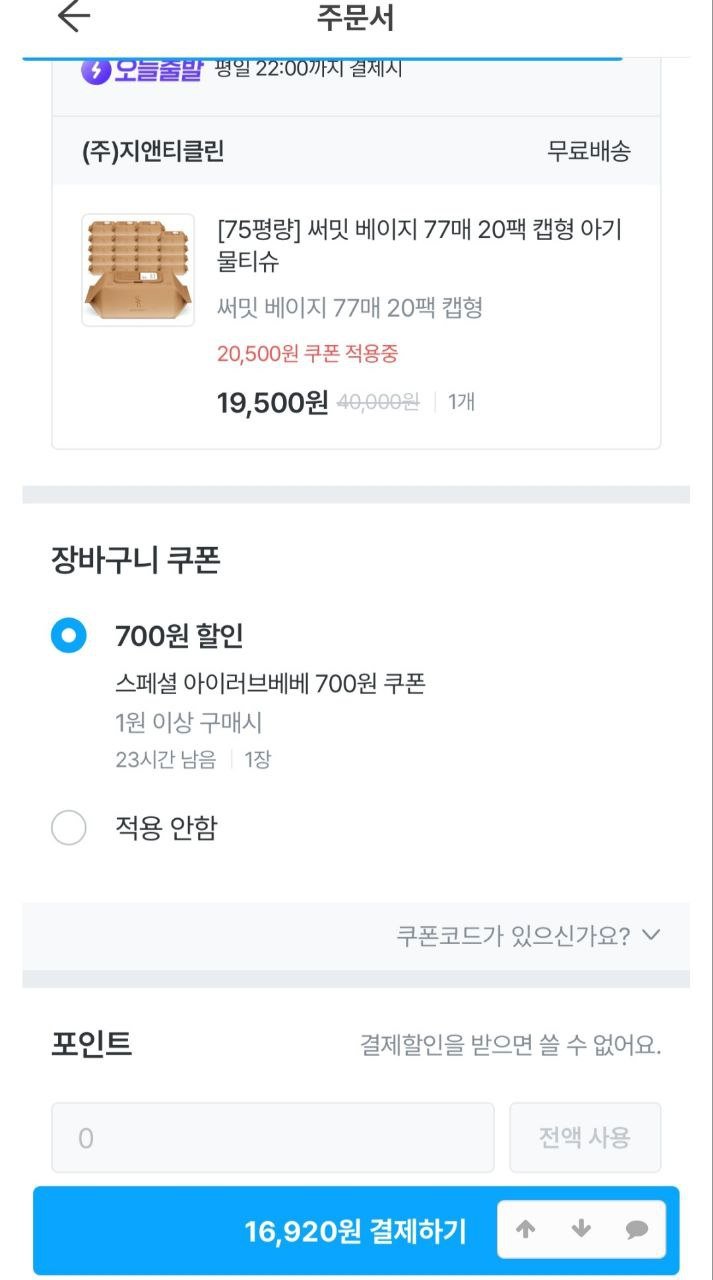Click the down arrow on floating toolbar
Image resolution: width=713 pixels, height=1280 pixels.
pos(581,1230)
